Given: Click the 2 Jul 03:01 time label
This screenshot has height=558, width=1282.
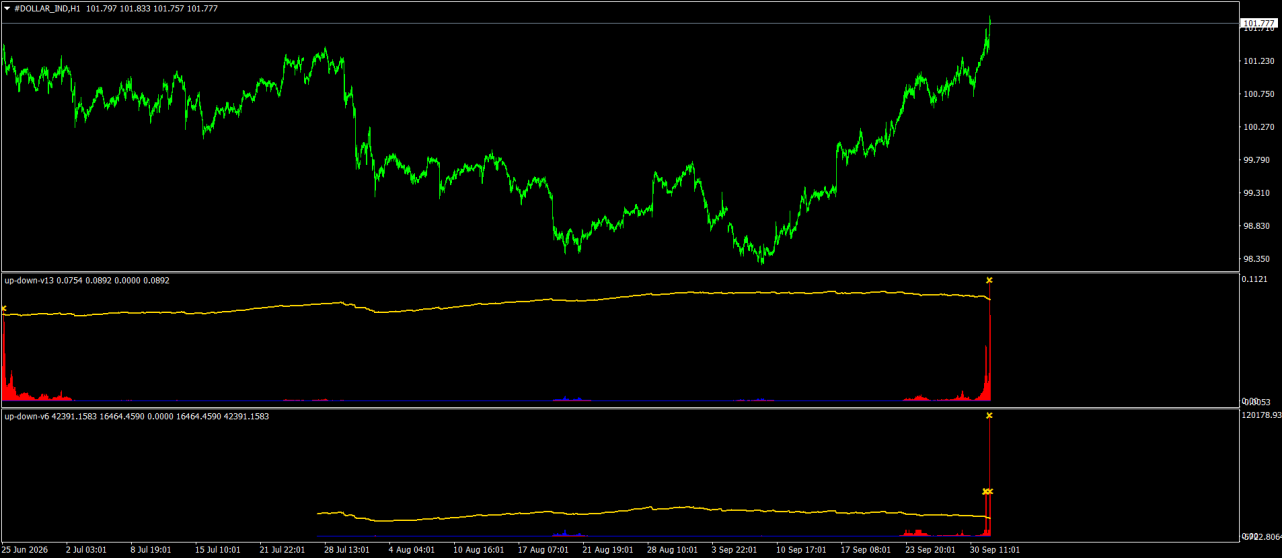Looking at the screenshot, I should (86, 549).
